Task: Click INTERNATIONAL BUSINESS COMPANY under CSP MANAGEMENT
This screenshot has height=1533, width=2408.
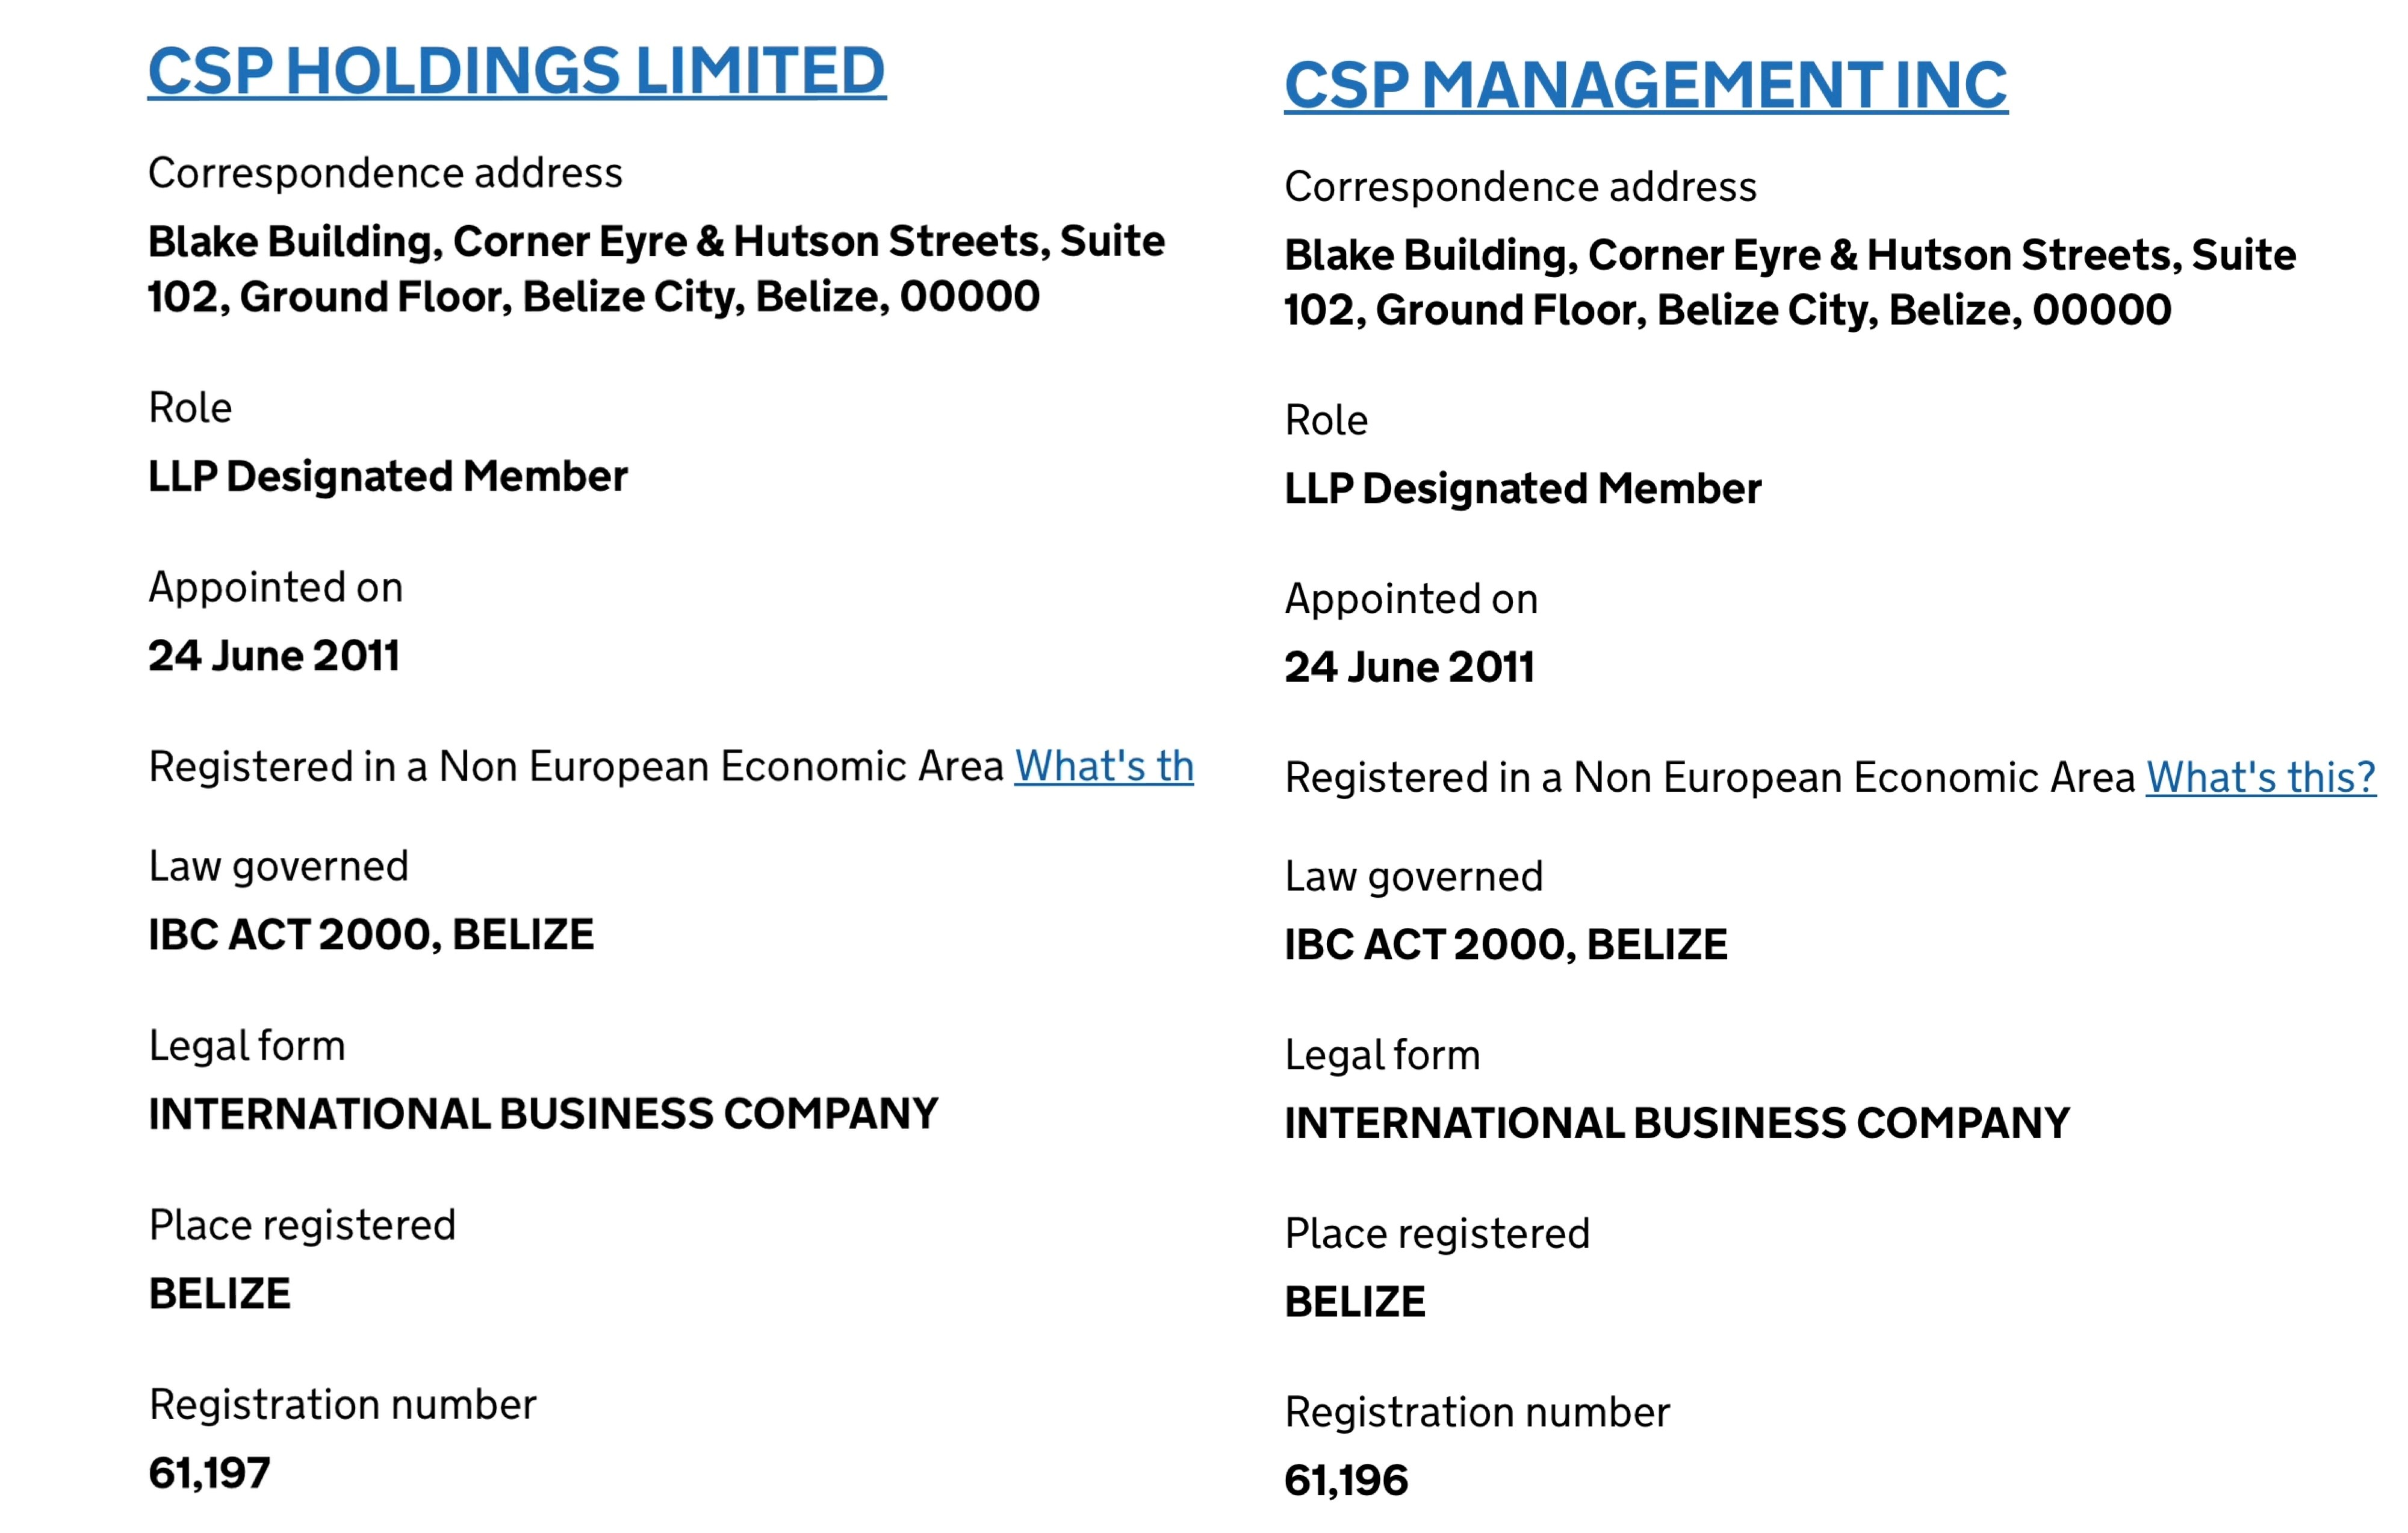Action: pos(1677,1123)
